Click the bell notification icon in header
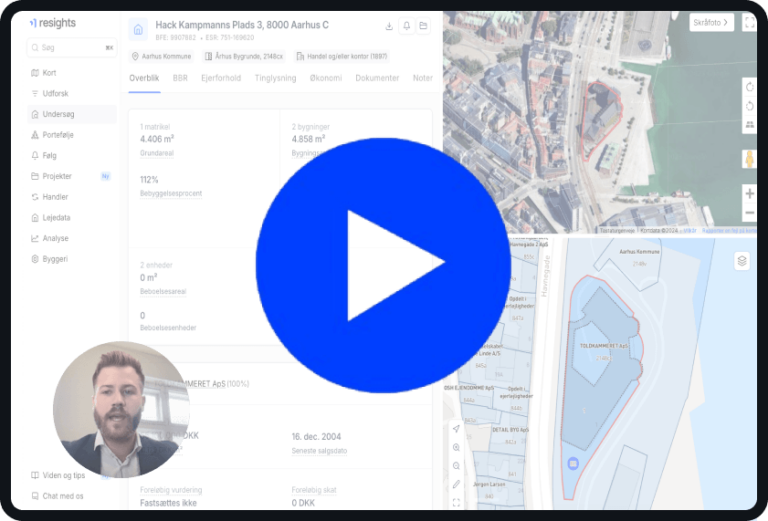The height and width of the screenshot is (521, 768). click(406, 26)
